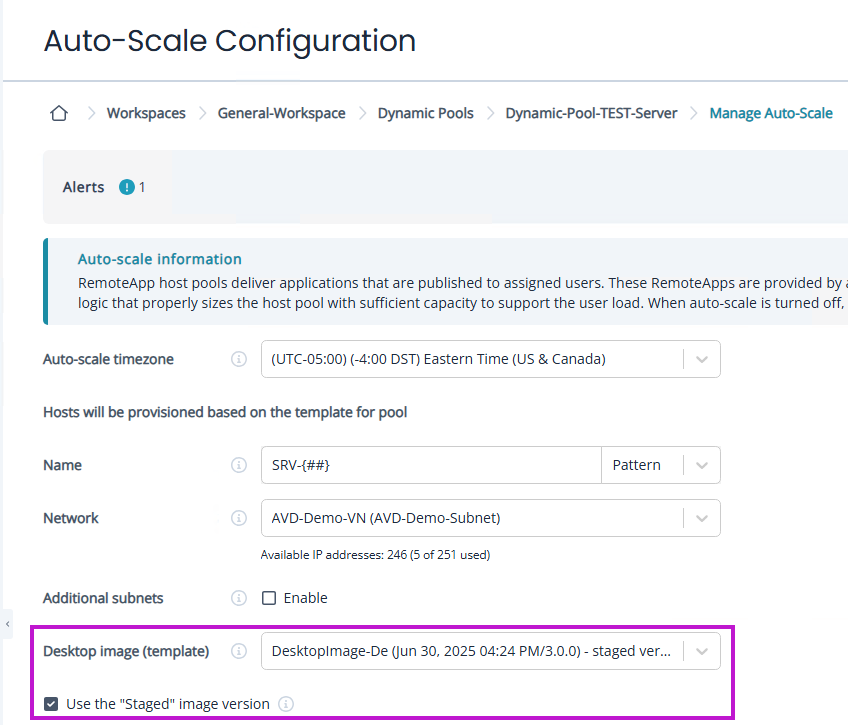848x725 pixels.
Task: Click the SRV-{##} name input field
Action: [x=430, y=465]
